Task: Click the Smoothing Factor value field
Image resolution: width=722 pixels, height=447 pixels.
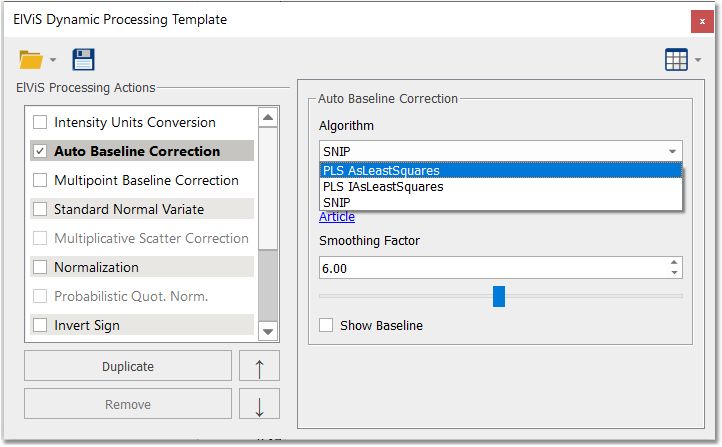Action: pos(493,268)
